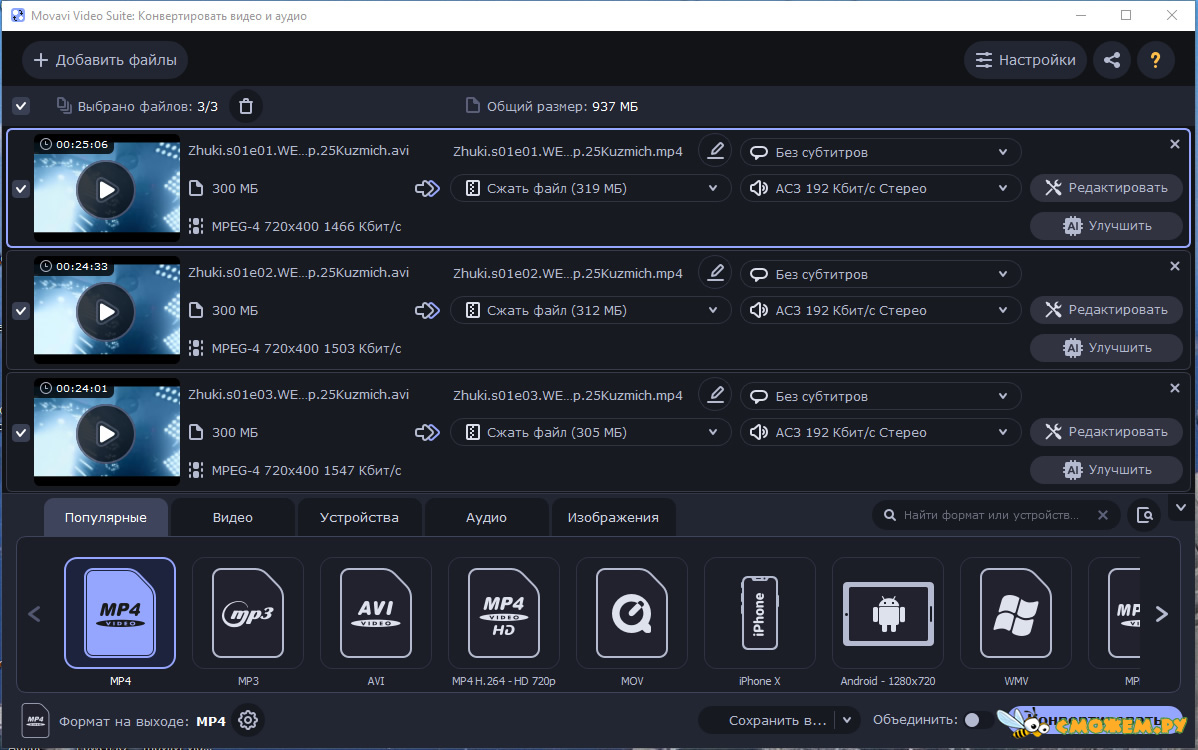Toggle the select-all files checkbox
This screenshot has width=1198, height=750.
(x=21, y=106)
